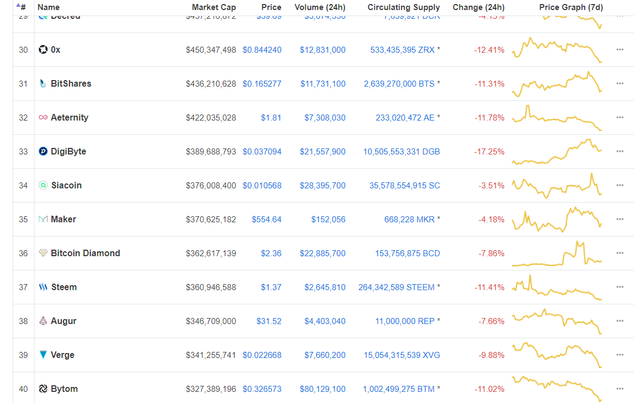Sort table by Name column
This screenshot has height=403, width=640.
[x=48, y=7]
